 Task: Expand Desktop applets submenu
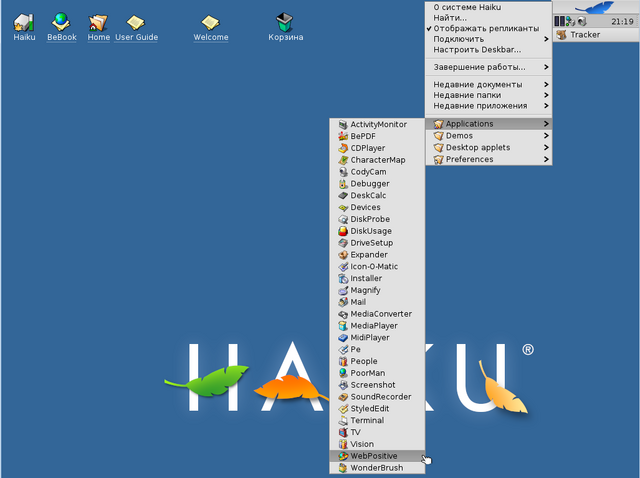[489, 147]
